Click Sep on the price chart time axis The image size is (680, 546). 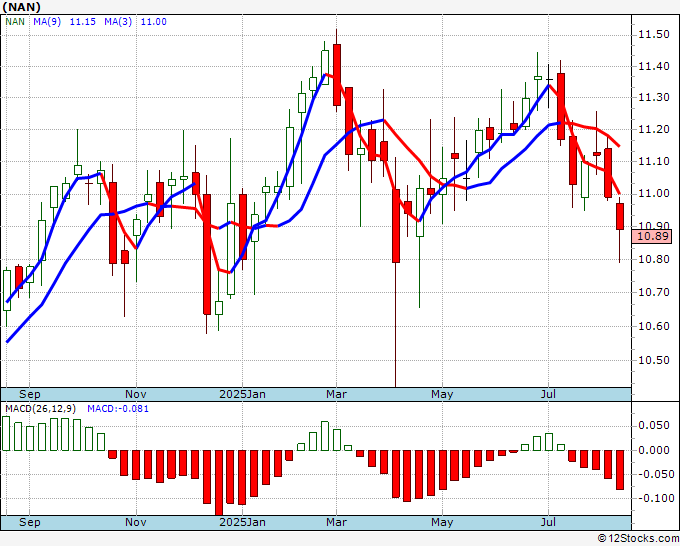(29, 394)
